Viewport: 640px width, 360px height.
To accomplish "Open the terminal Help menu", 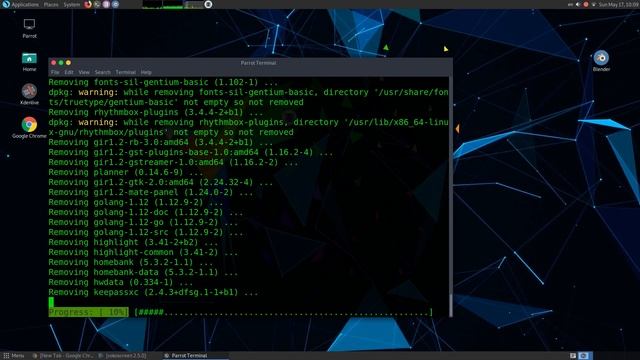I will [146, 72].
